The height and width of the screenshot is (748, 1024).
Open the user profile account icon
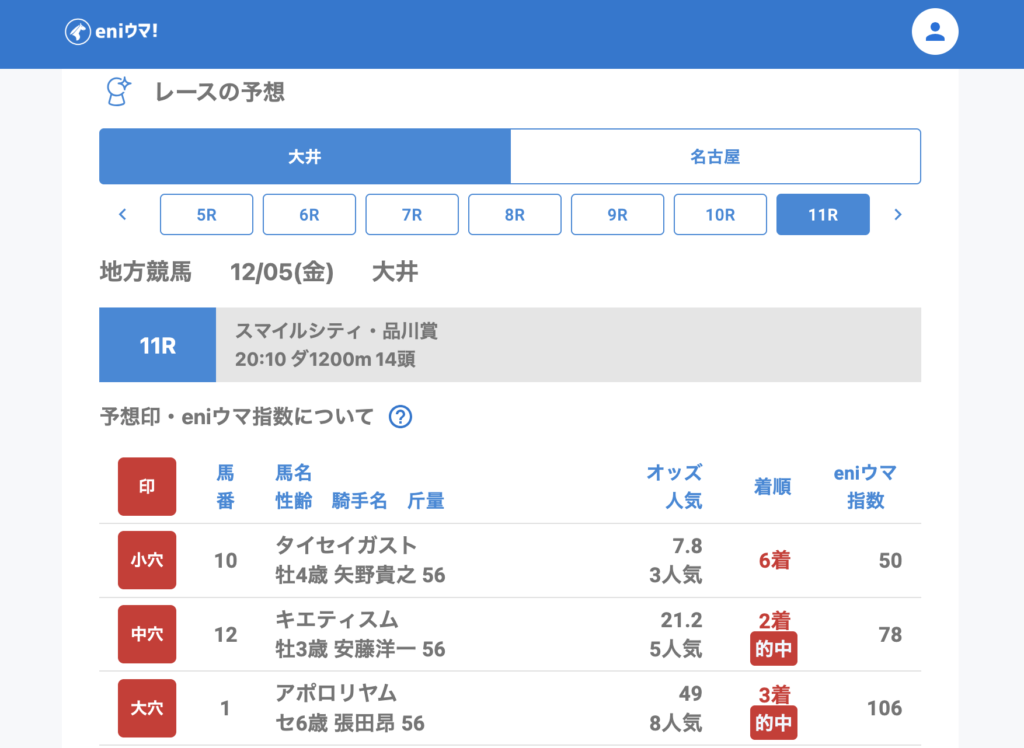[935, 32]
